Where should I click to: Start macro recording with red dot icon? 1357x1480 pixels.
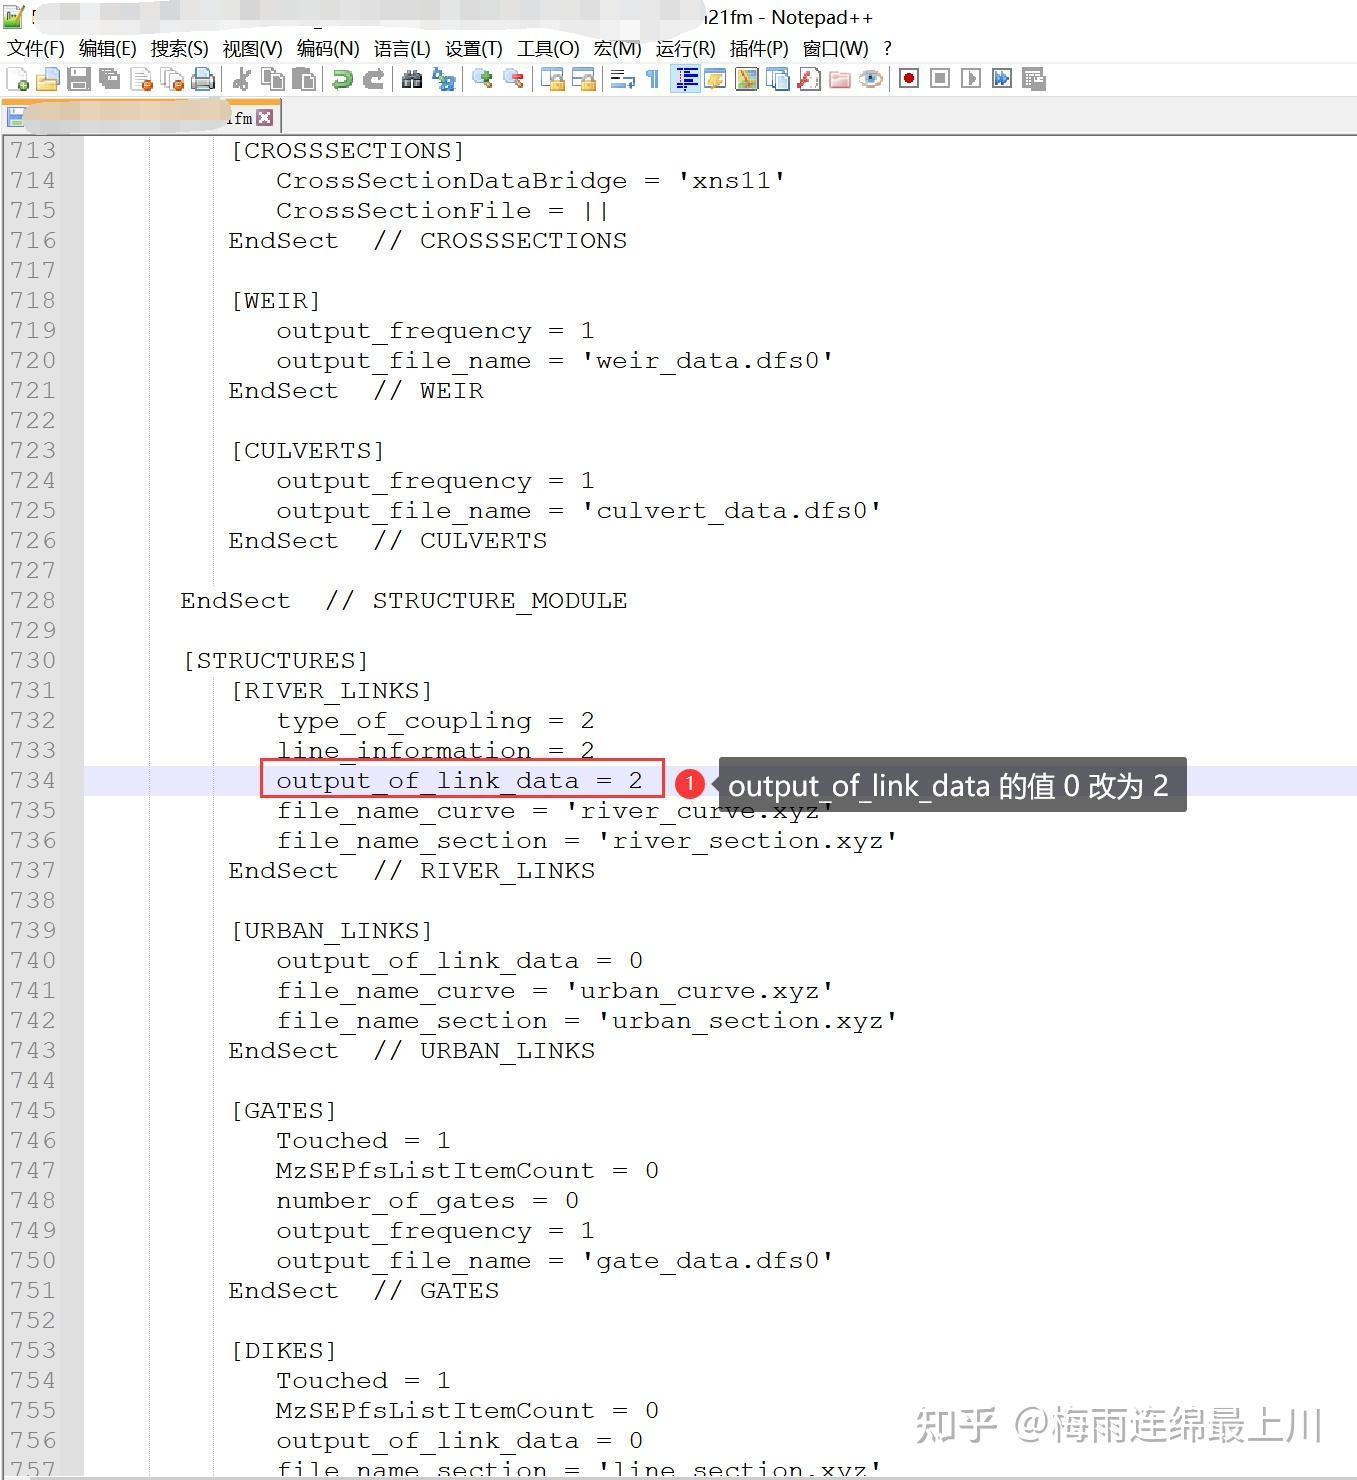[x=908, y=78]
